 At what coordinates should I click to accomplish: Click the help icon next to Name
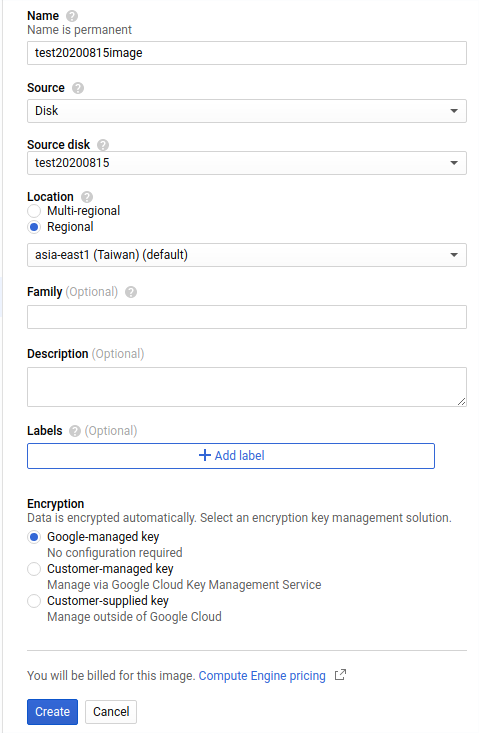71,16
